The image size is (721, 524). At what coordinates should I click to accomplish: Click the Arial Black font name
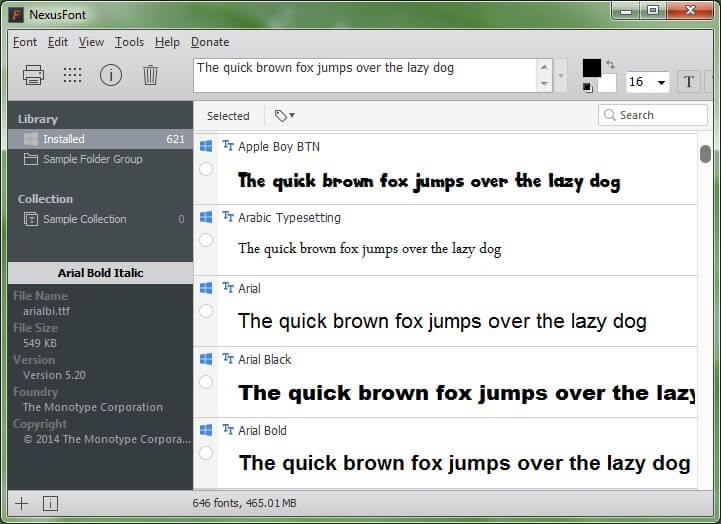[264, 359]
